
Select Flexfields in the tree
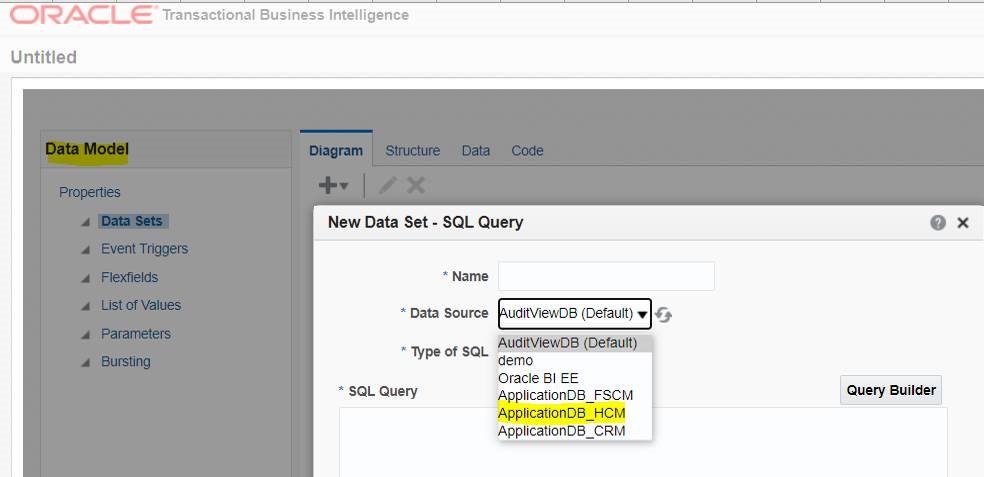[x=129, y=277]
